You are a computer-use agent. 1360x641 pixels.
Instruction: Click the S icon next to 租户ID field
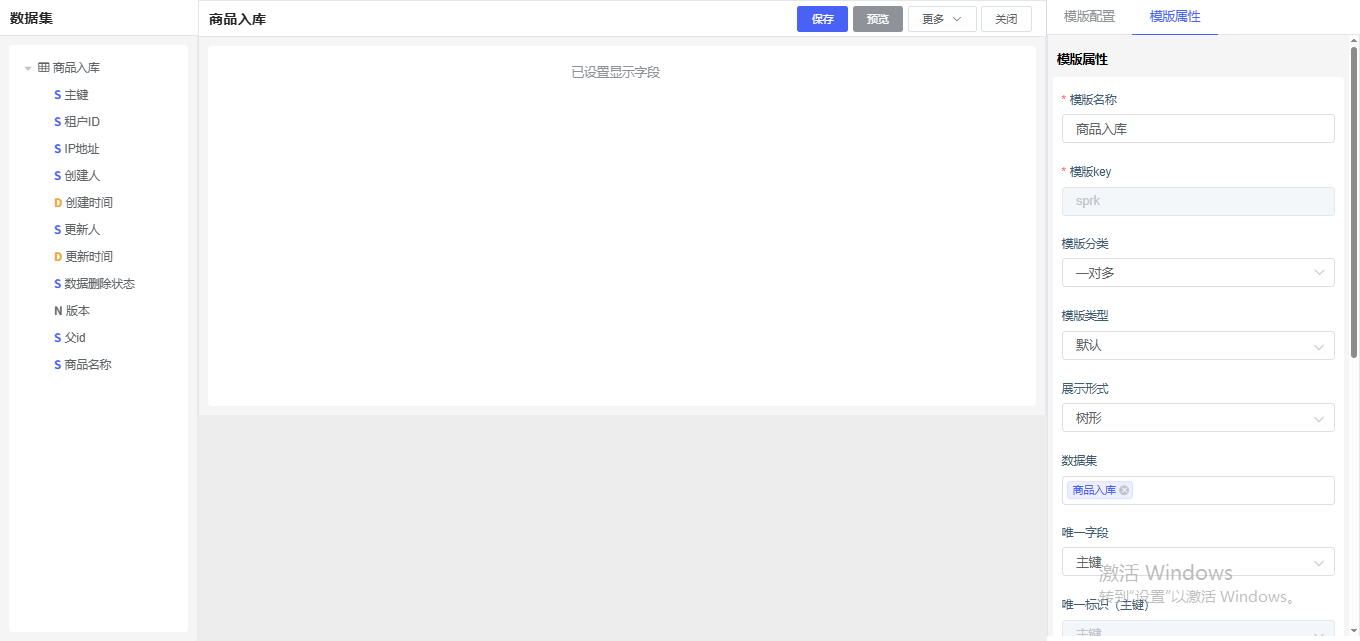(x=58, y=121)
